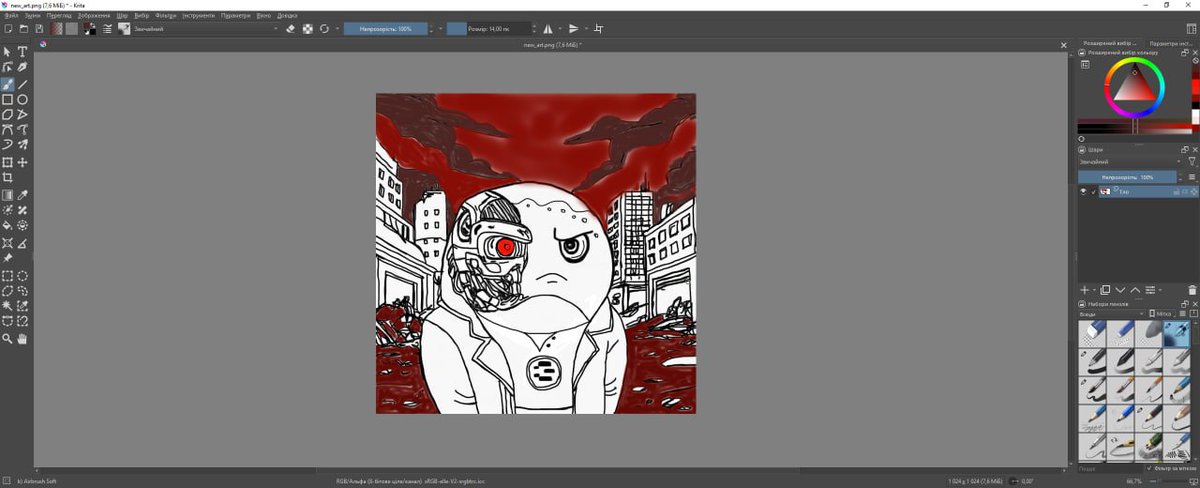Delete the selected layer with trash icon
The width and height of the screenshot is (1200, 488).
(x=1192, y=290)
